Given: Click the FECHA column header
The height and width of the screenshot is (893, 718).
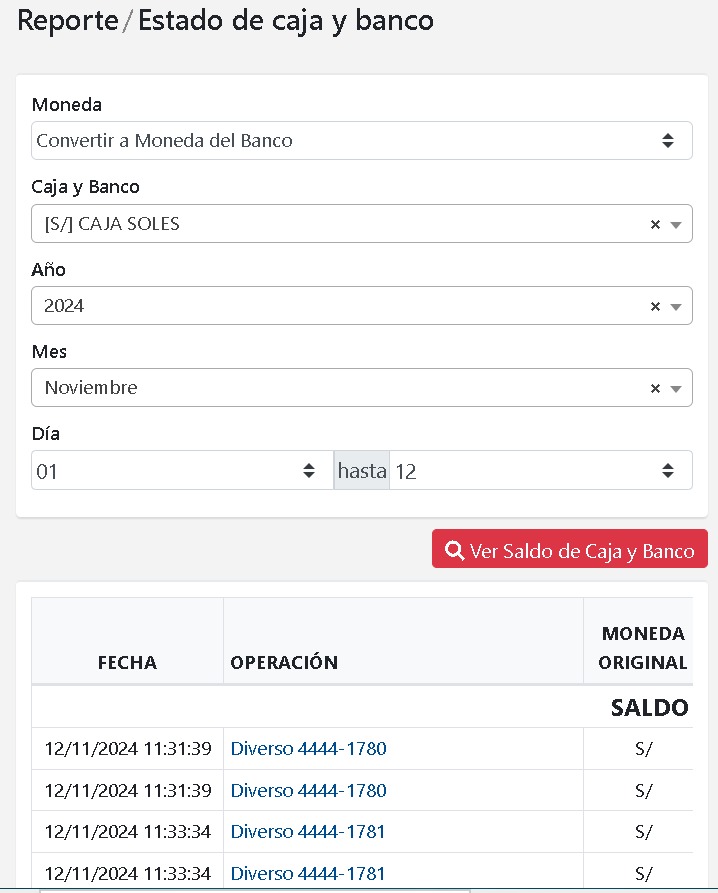Looking at the screenshot, I should coord(127,662).
